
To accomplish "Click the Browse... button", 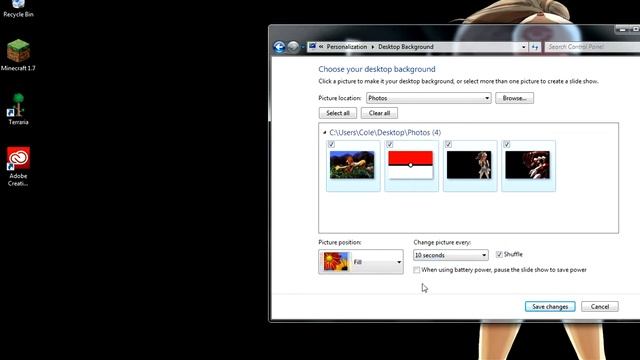I will coord(514,98).
